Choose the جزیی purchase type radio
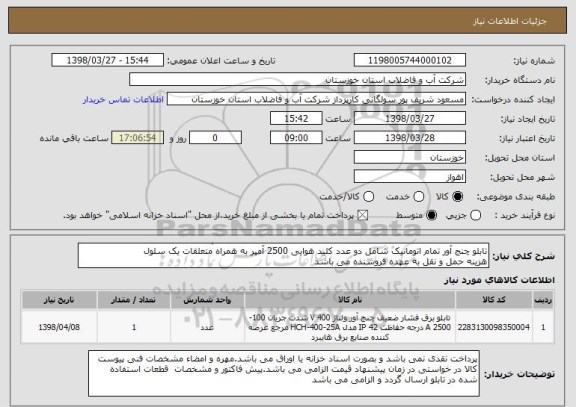 click(475, 216)
